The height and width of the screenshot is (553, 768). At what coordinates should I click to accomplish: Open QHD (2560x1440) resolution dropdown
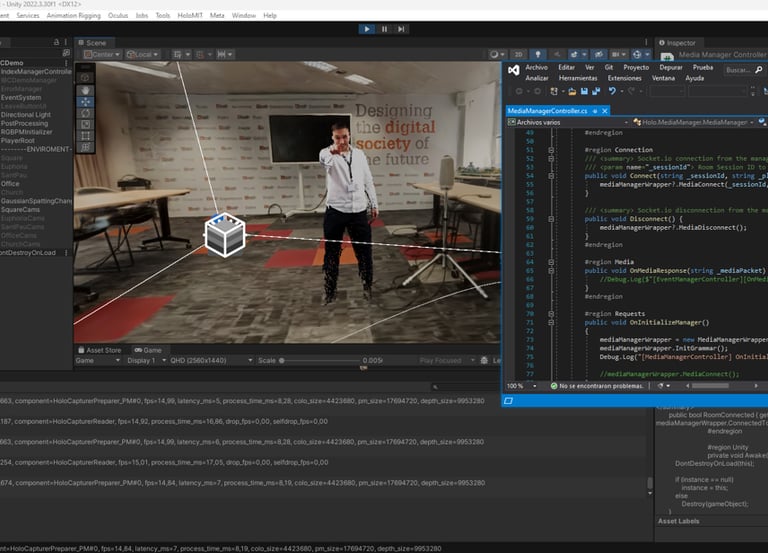211,361
